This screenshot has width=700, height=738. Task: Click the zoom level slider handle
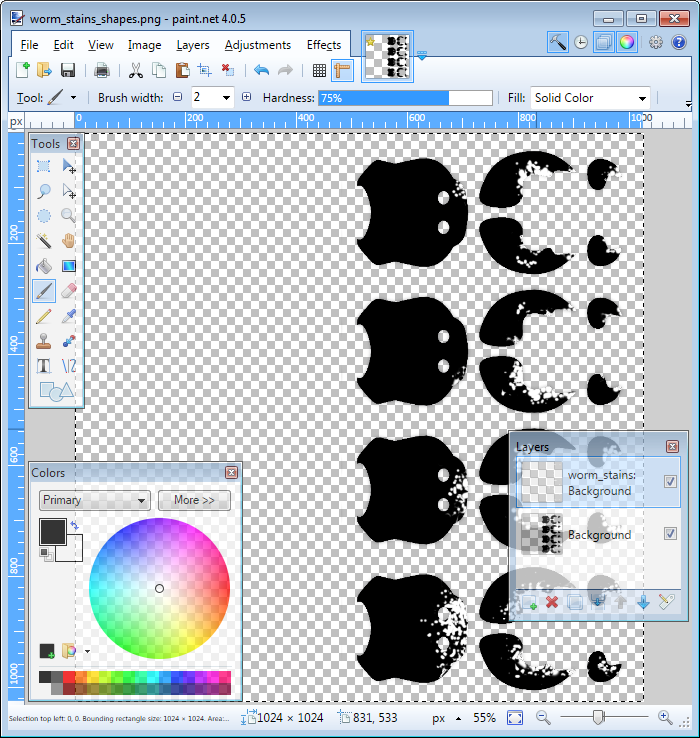tap(598, 717)
